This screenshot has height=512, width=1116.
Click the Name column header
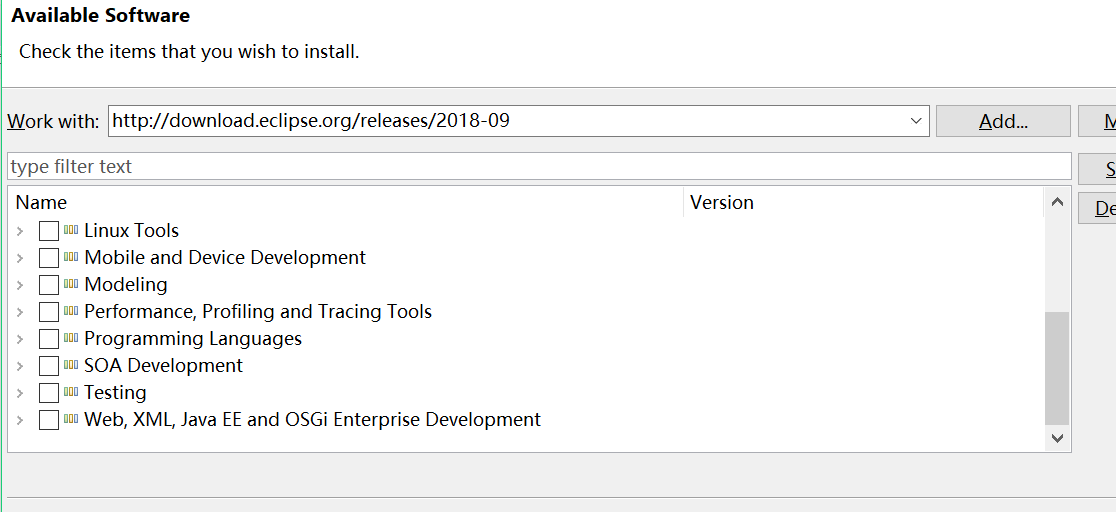345,202
